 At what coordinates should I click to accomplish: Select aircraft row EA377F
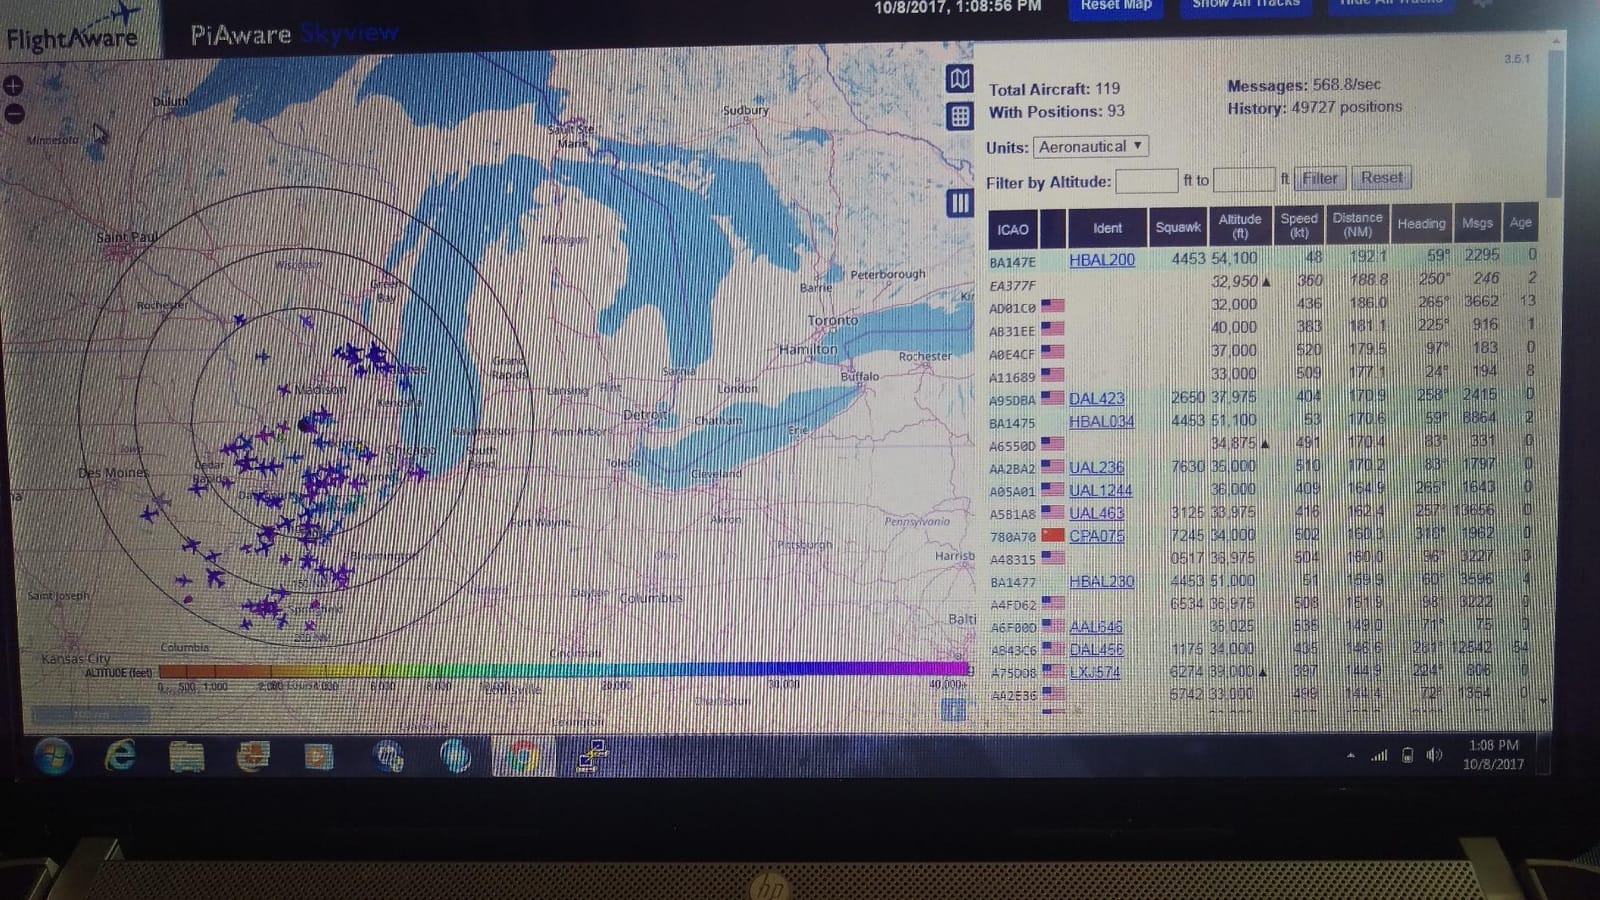coord(1264,283)
